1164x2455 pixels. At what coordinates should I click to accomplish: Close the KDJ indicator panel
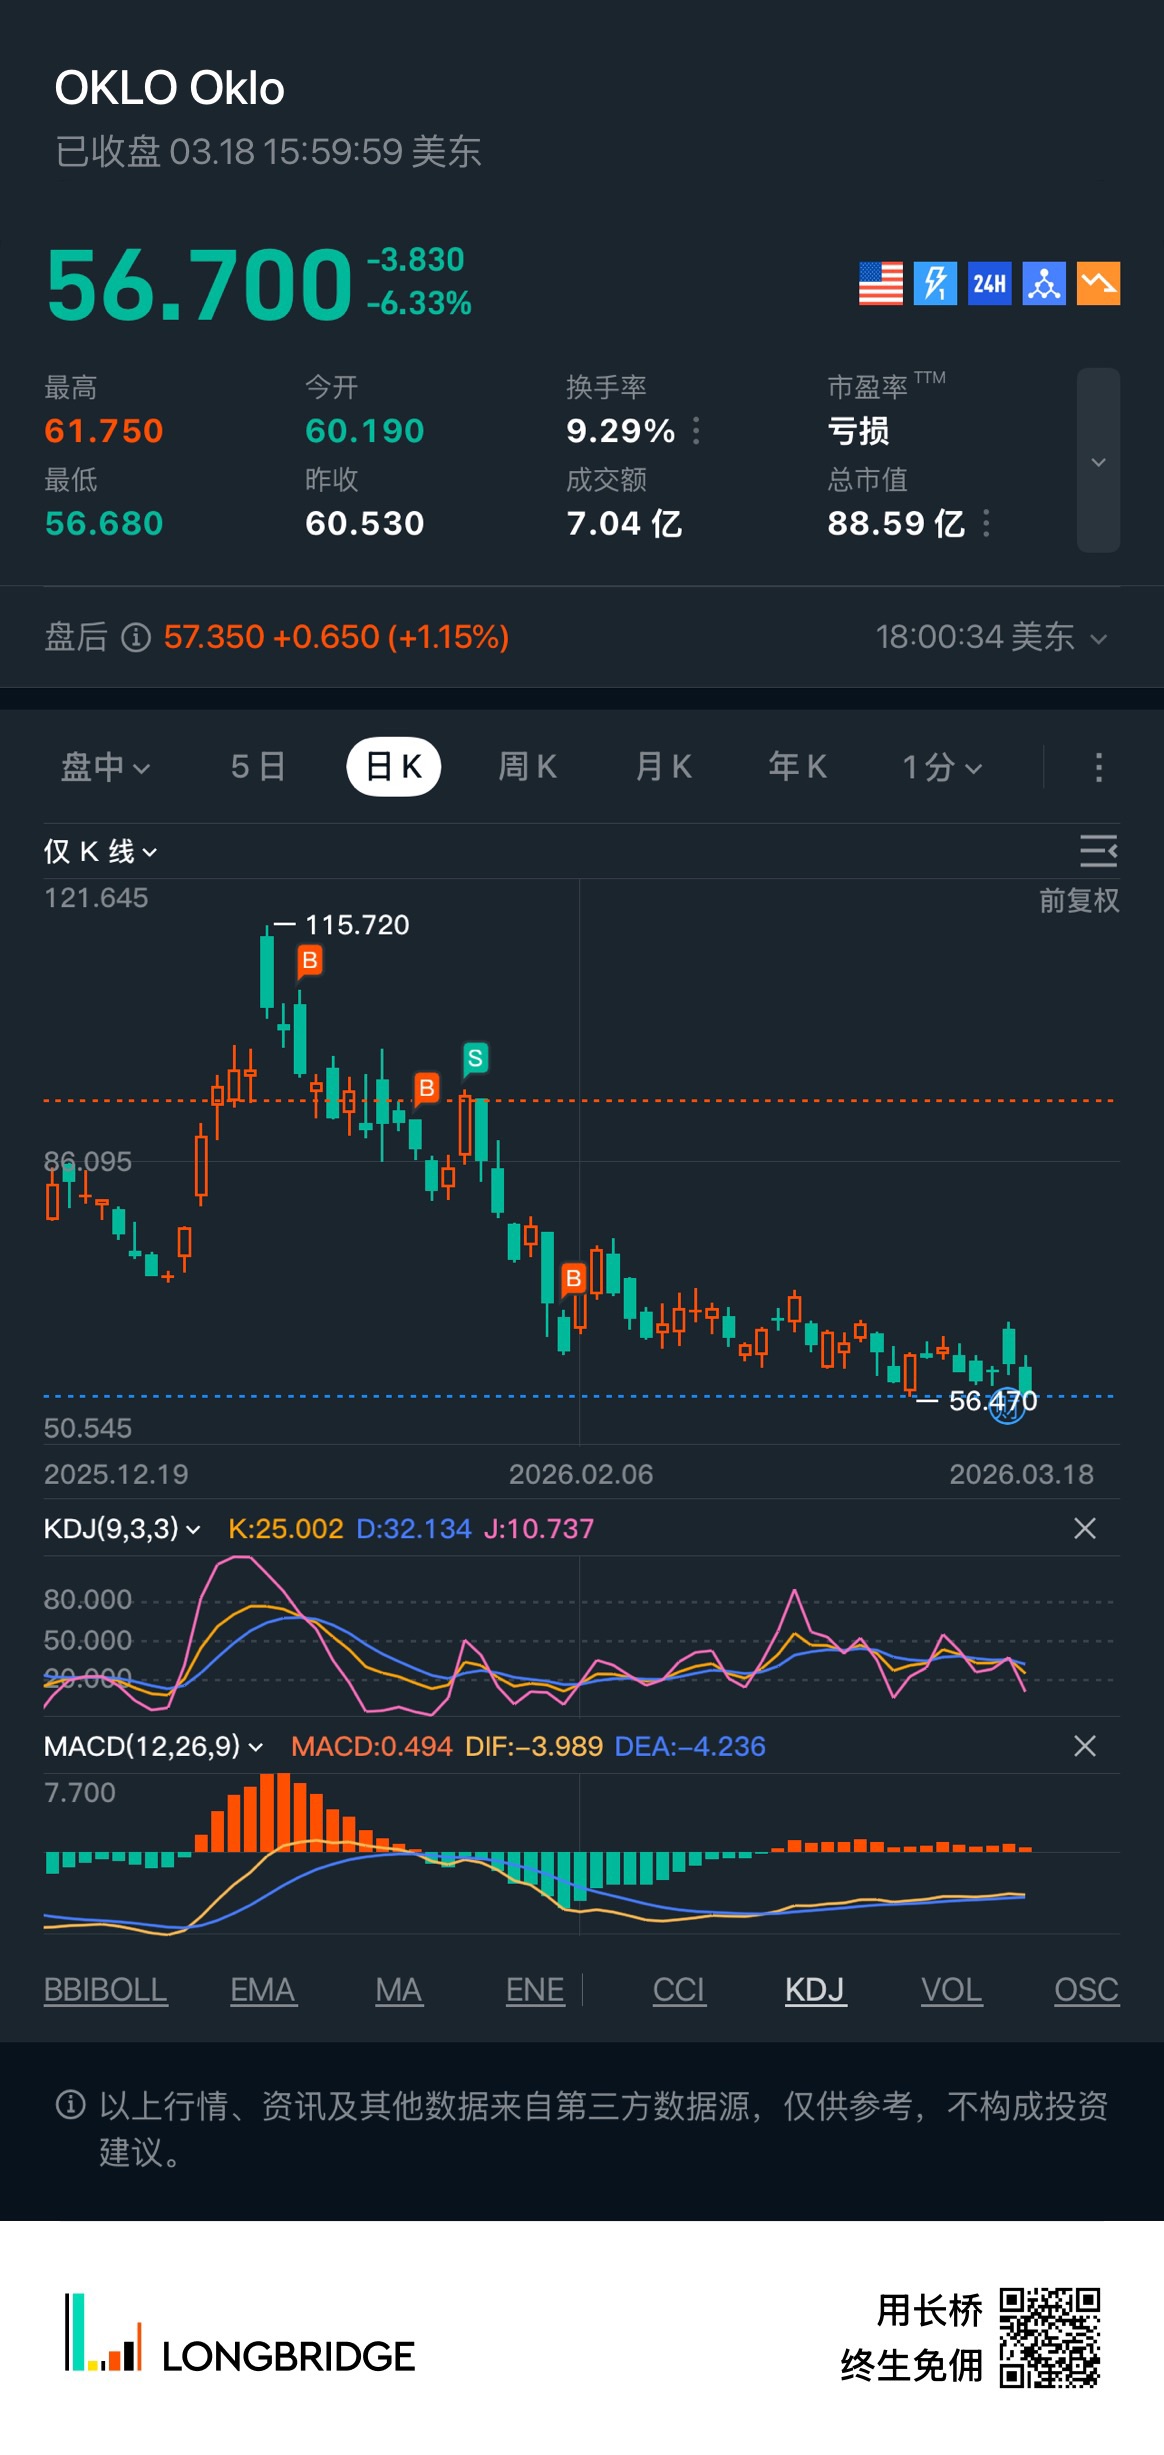(1084, 1528)
